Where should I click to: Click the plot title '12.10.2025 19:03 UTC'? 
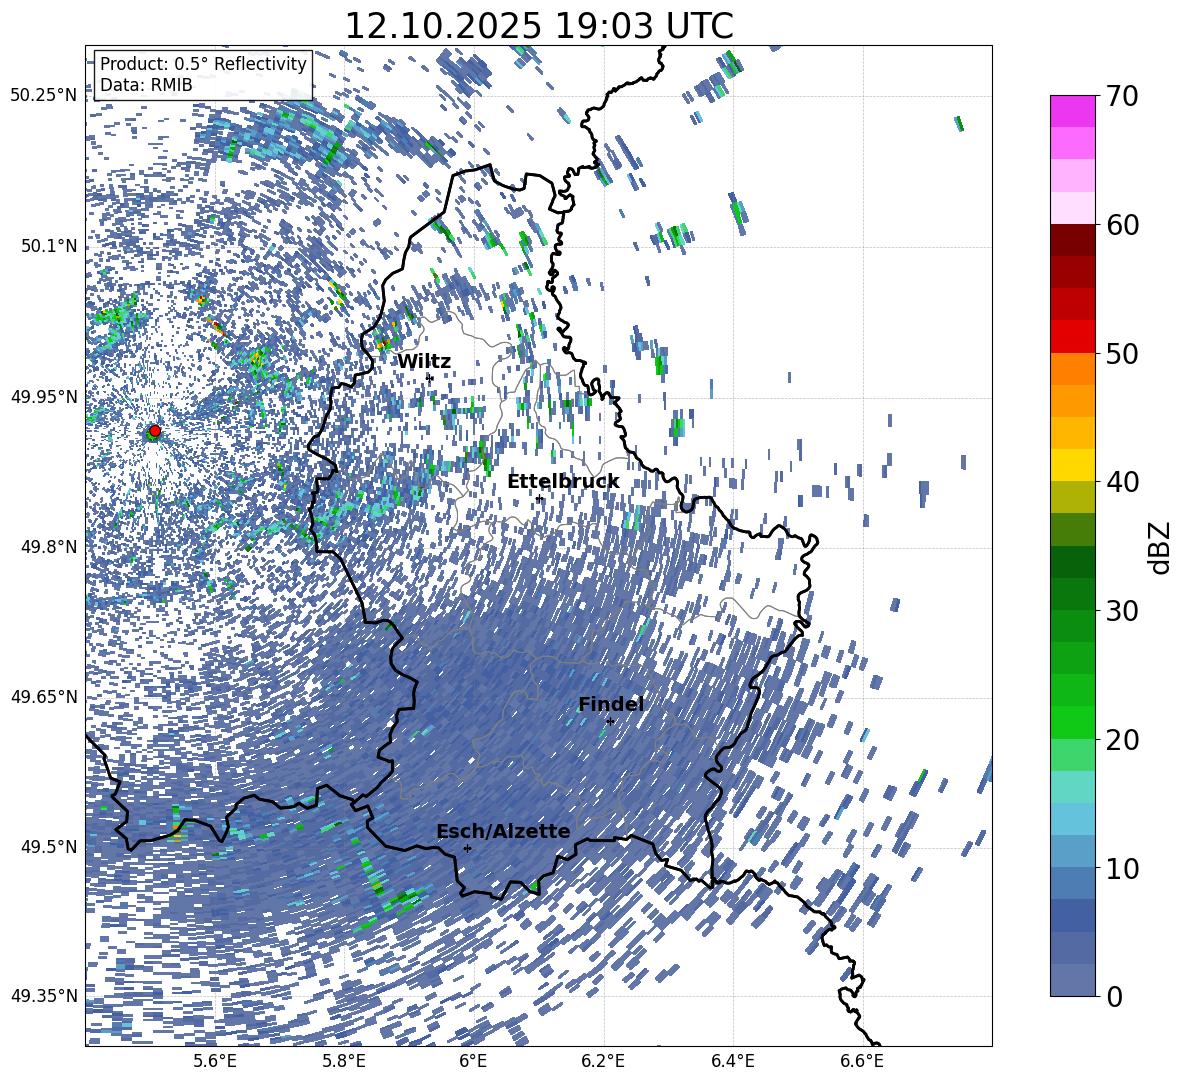(539, 26)
